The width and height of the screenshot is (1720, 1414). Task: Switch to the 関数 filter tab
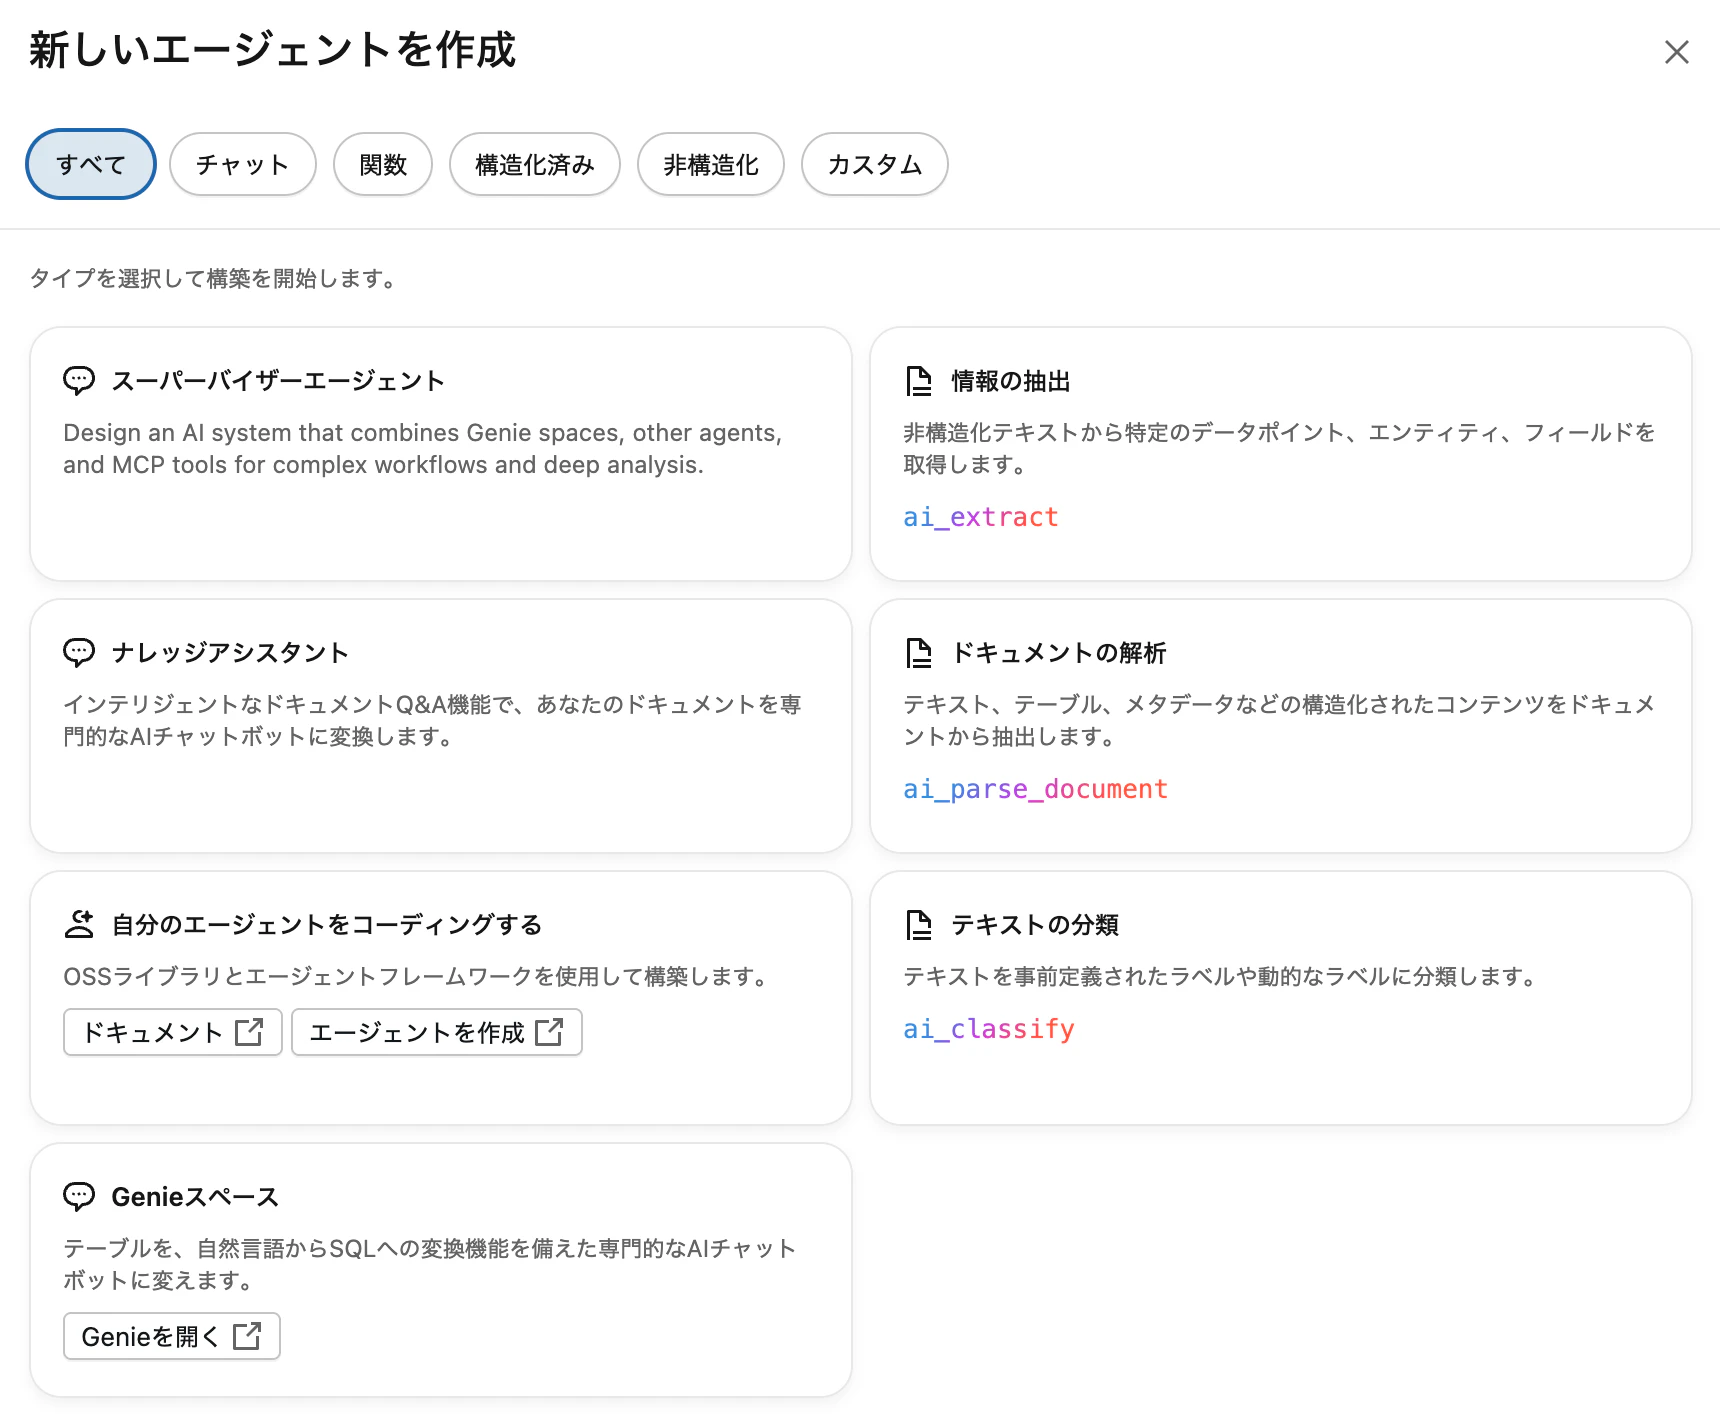click(x=383, y=164)
